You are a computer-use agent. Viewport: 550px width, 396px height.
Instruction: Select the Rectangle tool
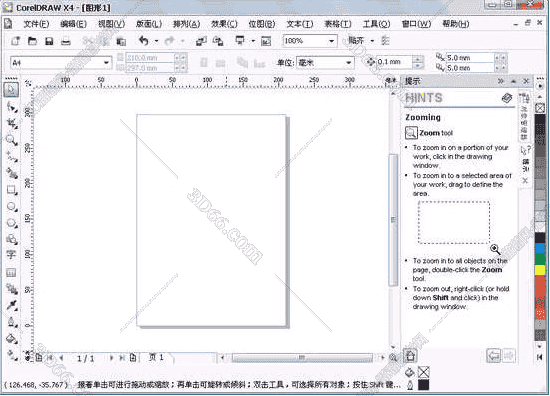(12, 190)
